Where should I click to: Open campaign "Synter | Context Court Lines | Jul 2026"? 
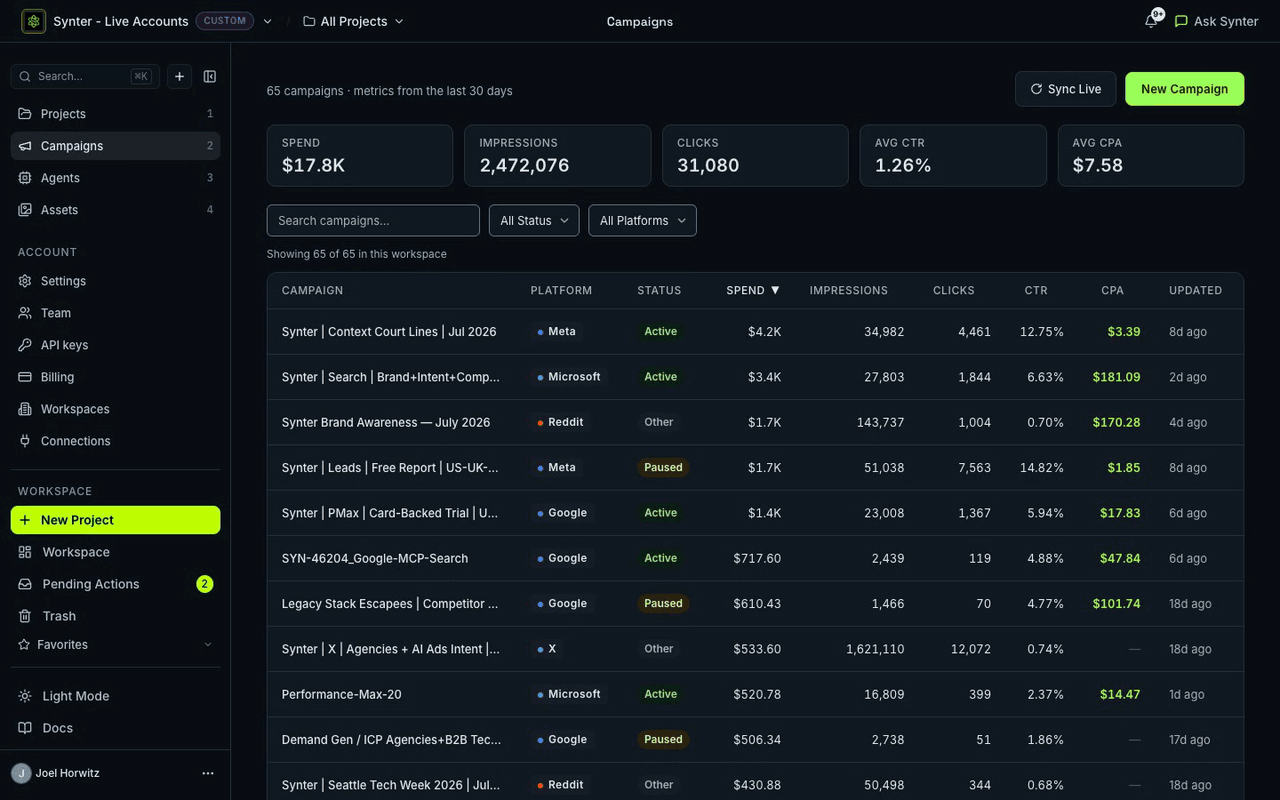click(x=389, y=331)
